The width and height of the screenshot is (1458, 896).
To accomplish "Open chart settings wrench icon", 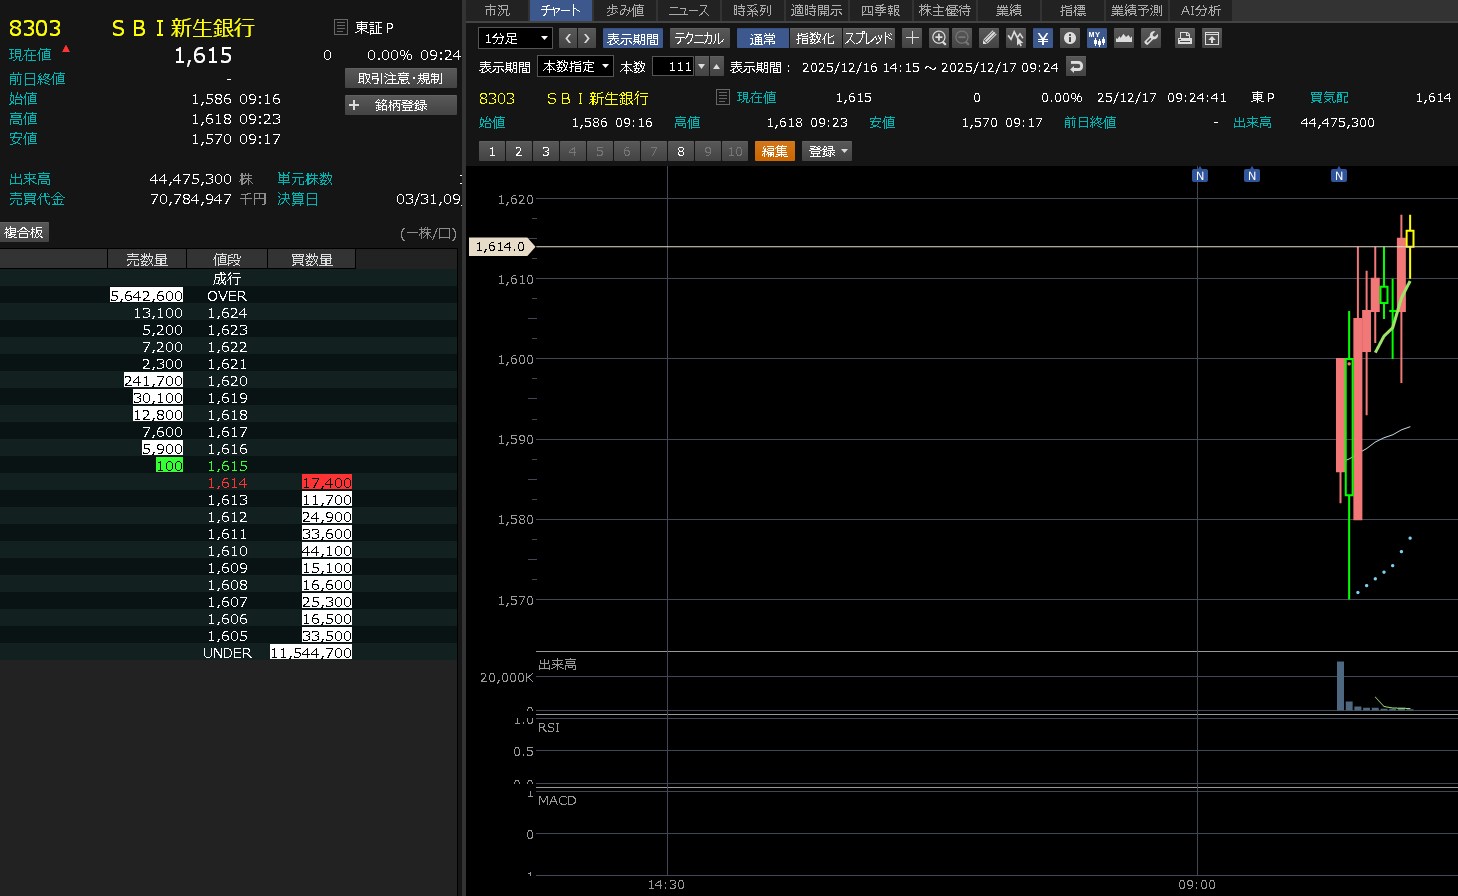I will tap(1151, 38).
